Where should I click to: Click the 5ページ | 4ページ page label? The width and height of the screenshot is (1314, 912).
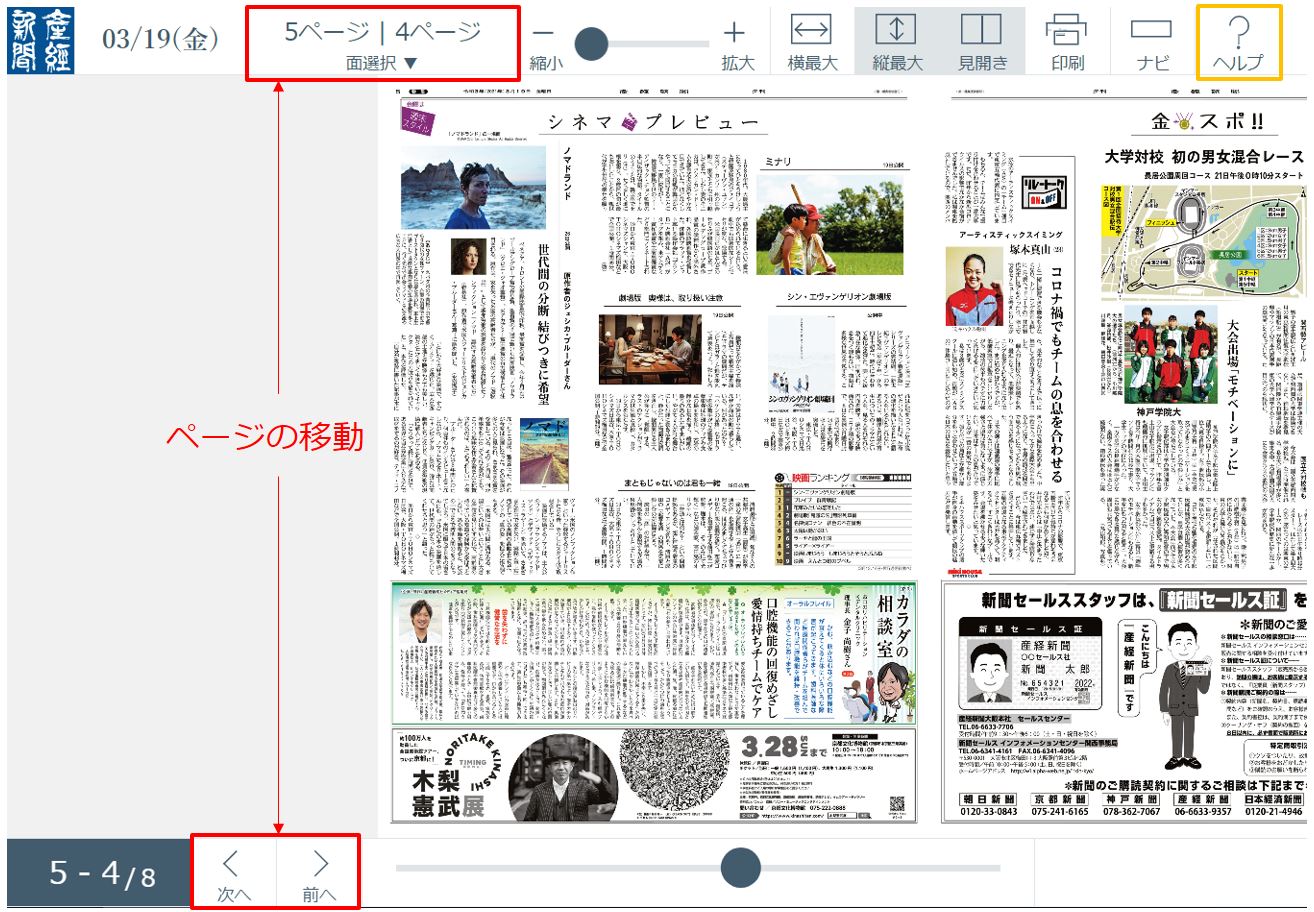click(x=382, y=32)
